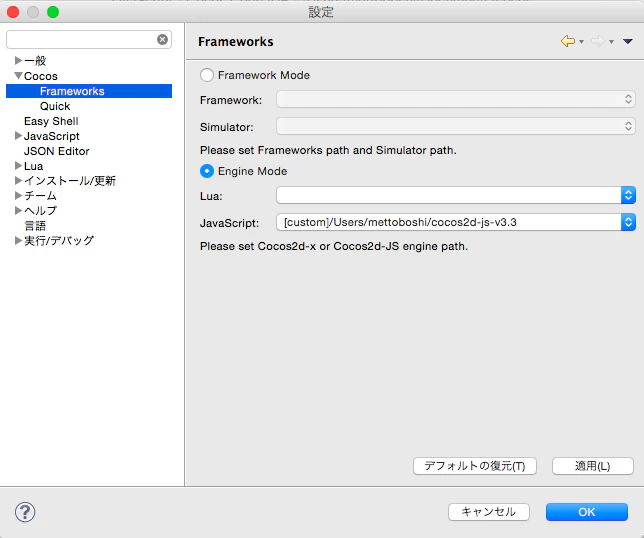Image resolution: width=644 pixels, height=538 pixels.
Task: Open the Lua engine path dropdown
Action: pos(628,195)
